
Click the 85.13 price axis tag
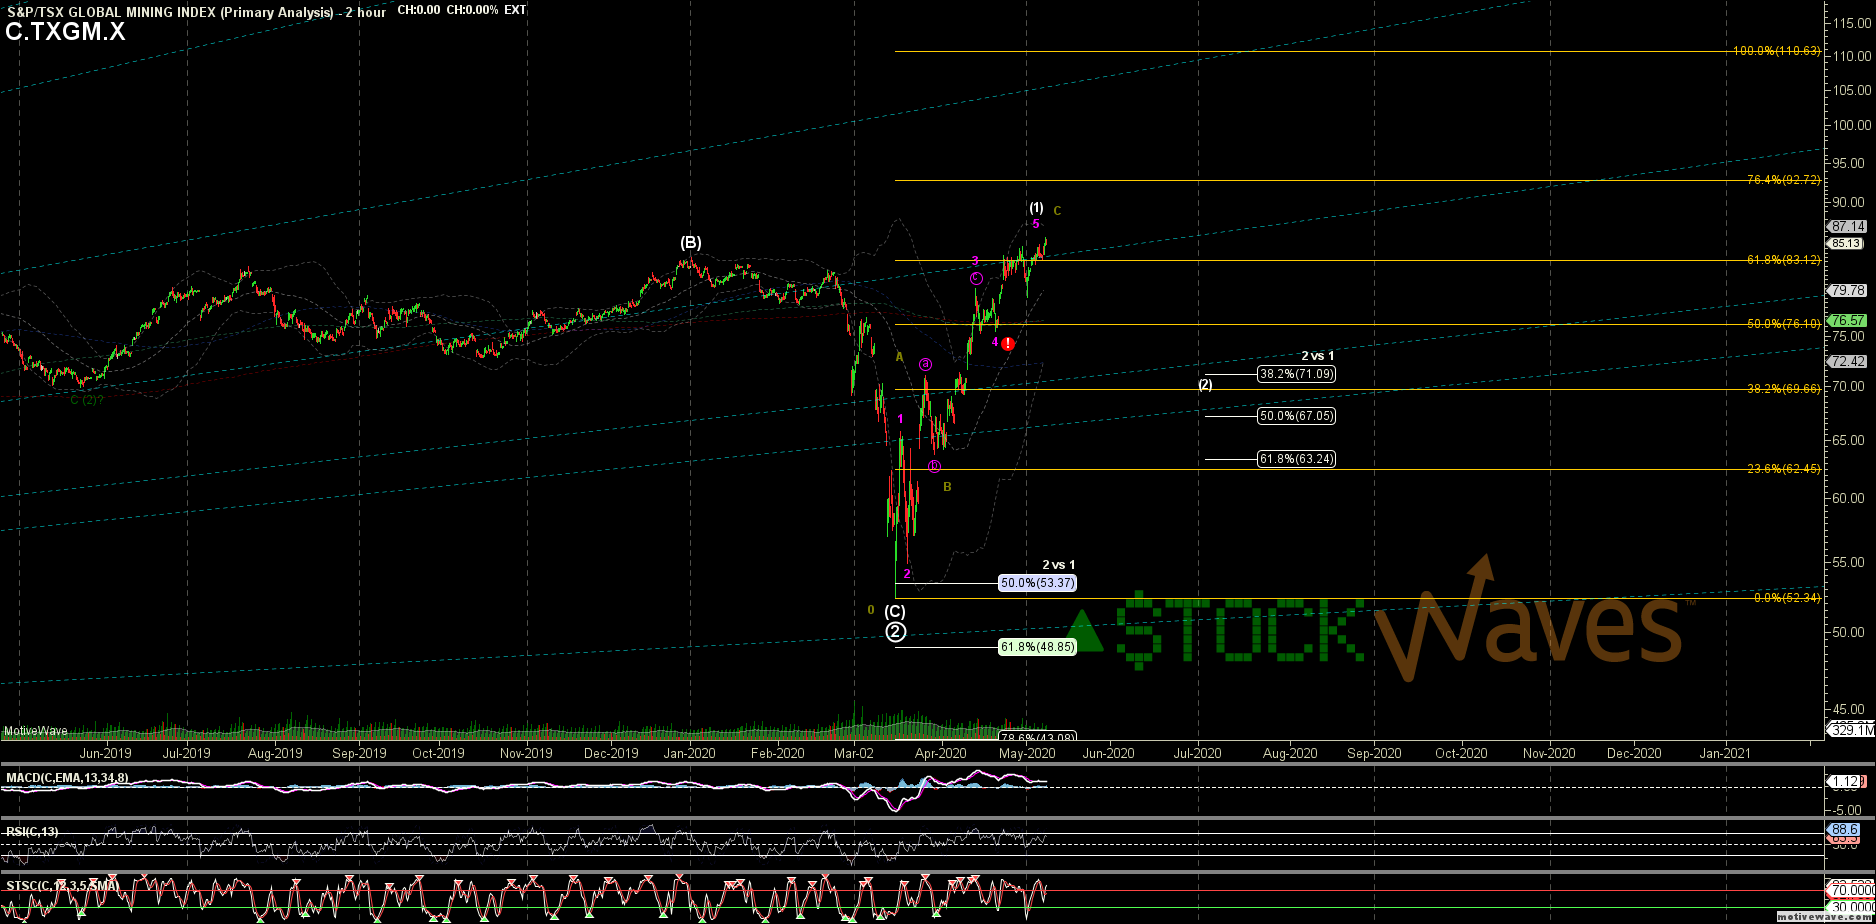[x=1846, y=243]
